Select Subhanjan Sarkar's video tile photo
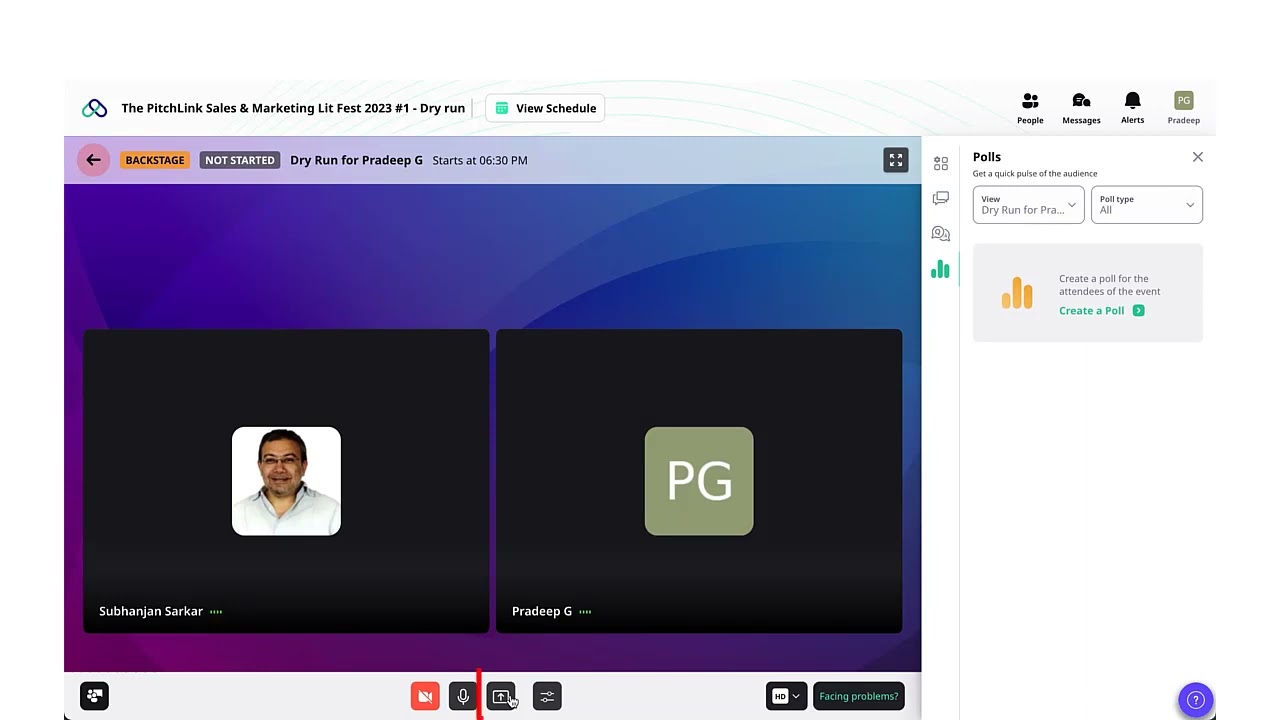Viewport: 1280px width, 720px height. (286, 481)
